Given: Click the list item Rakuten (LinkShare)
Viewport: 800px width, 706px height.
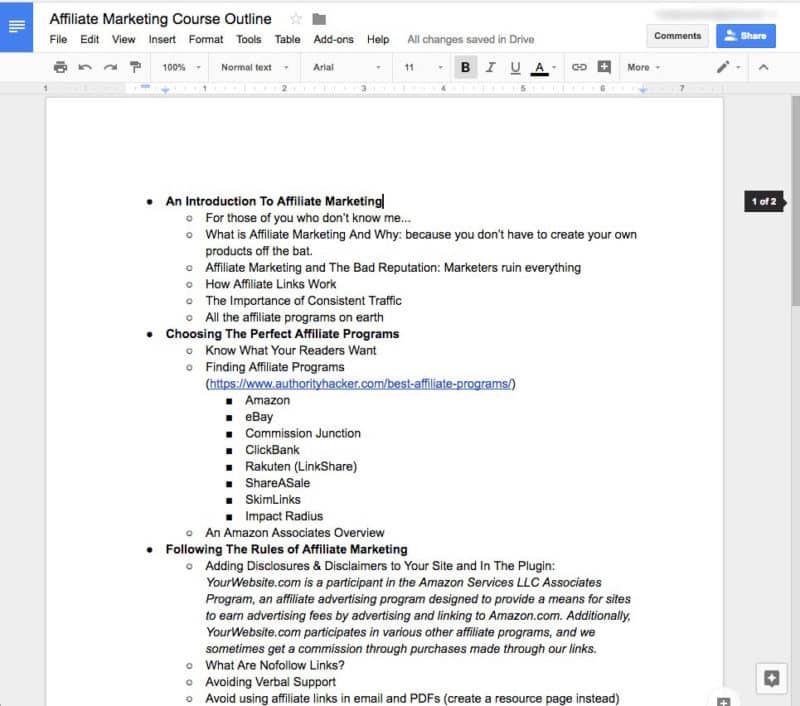Looking at the screenshot, I should pyautogui.click(x=301, y=467).
